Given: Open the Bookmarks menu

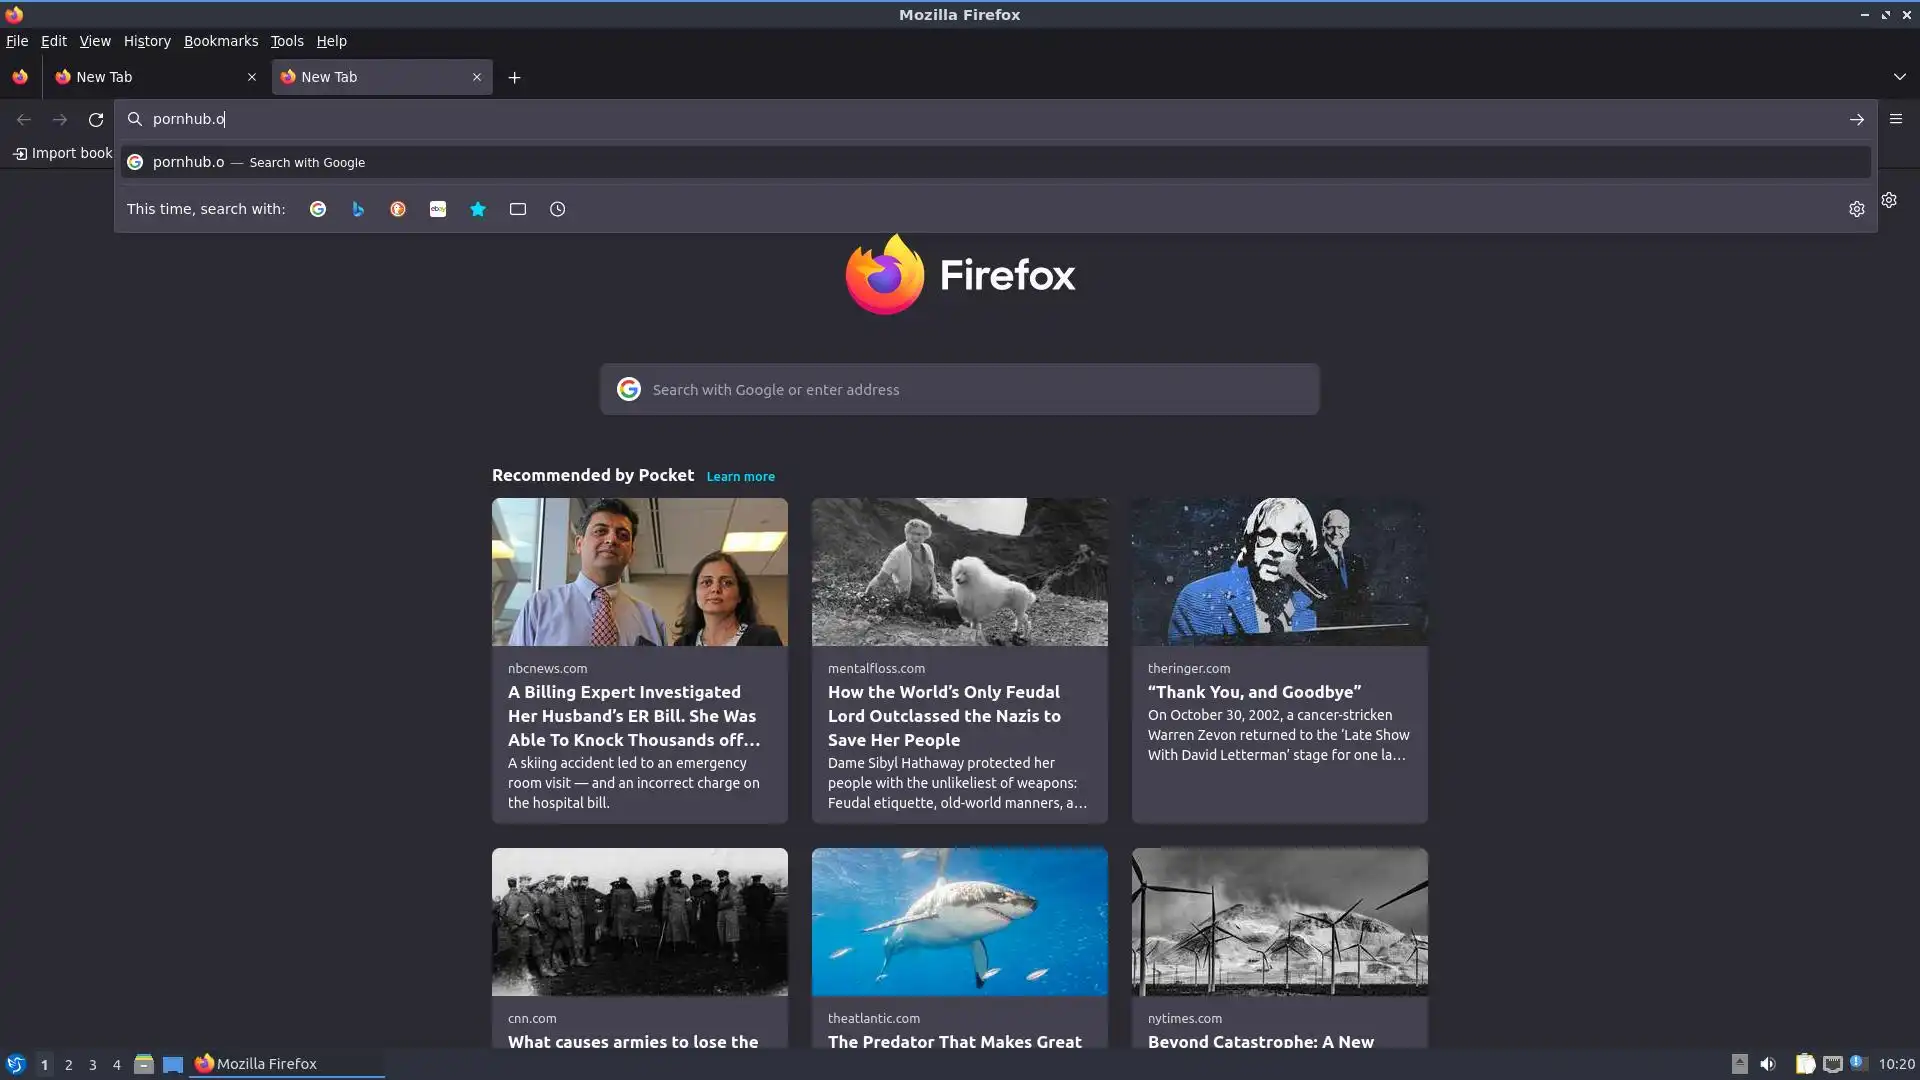Looking at the screenshot, I should pos(220,41).
